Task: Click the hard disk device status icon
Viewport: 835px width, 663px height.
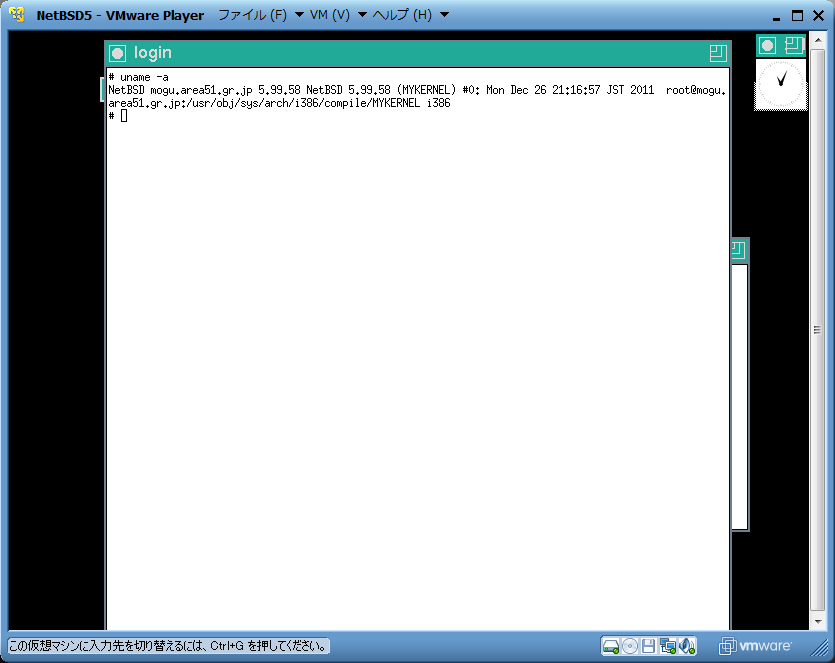Action: 610,646
